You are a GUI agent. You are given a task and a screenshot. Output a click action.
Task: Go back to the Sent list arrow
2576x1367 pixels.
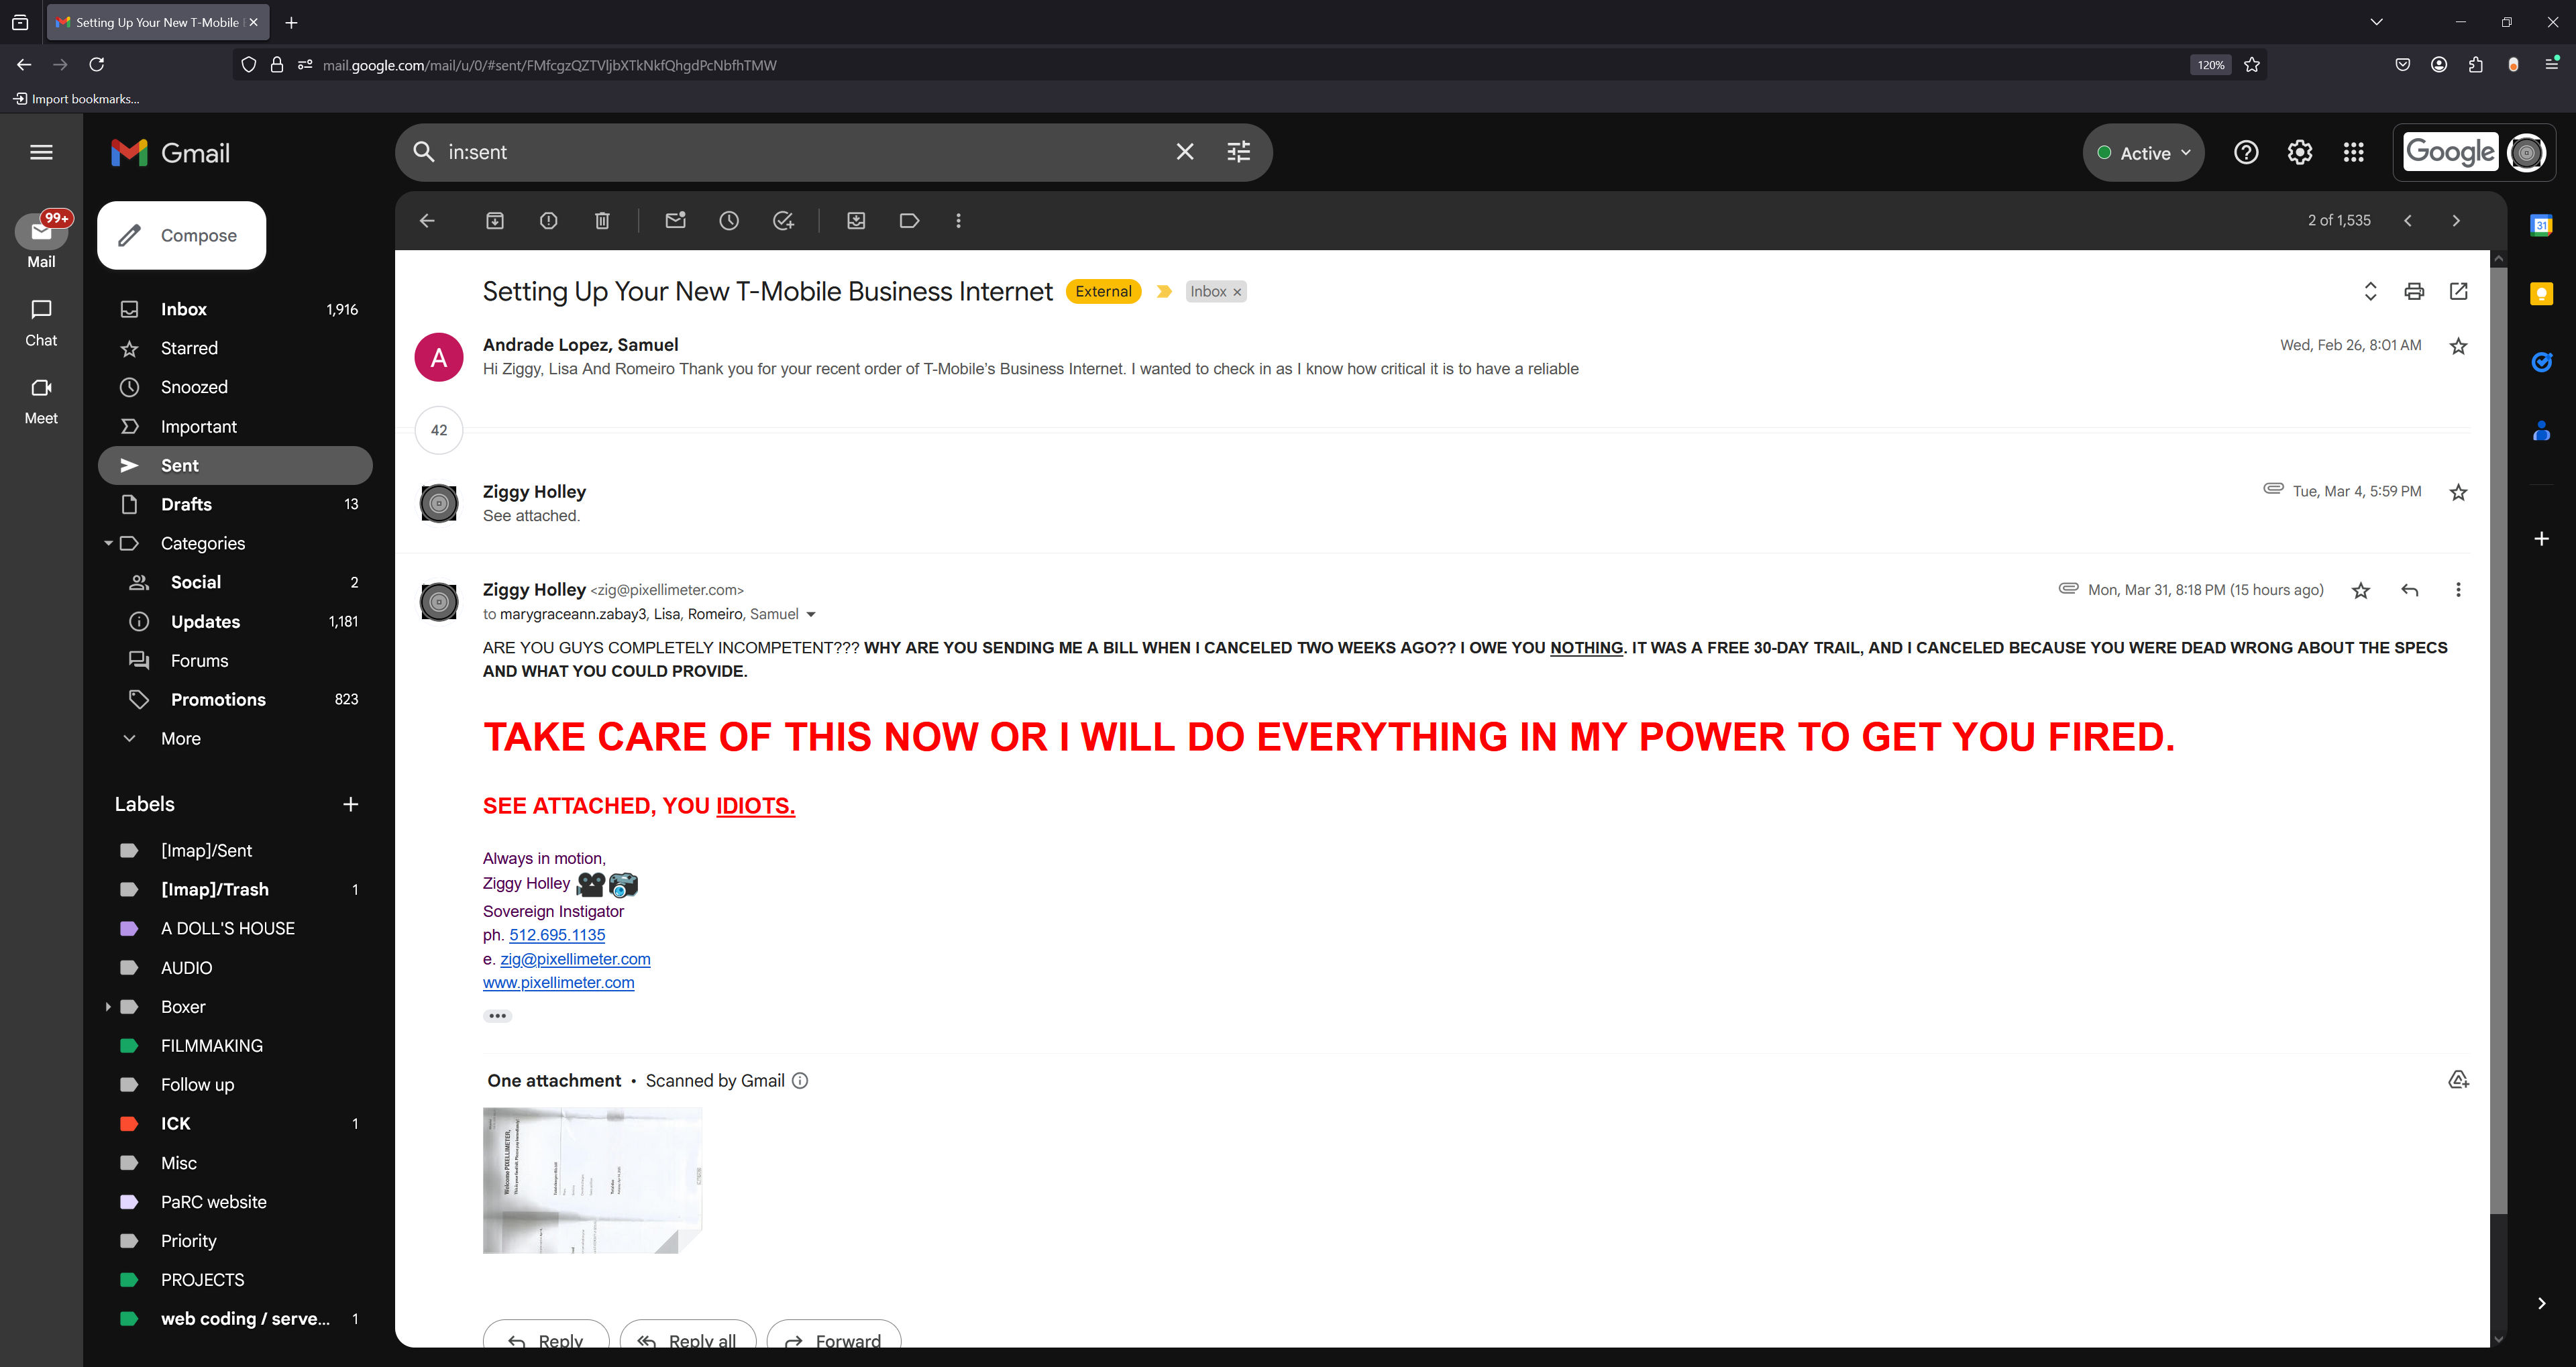point(427,221)
